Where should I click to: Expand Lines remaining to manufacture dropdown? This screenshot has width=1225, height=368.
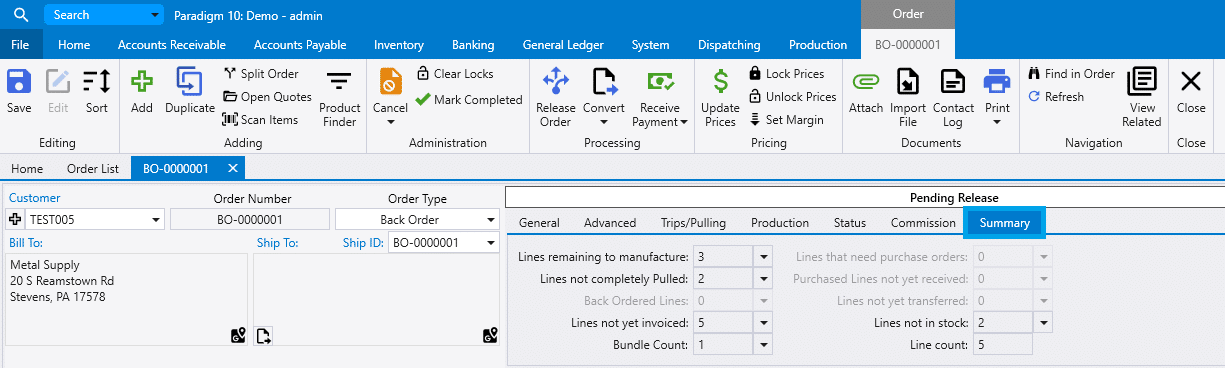click(x=764, y=257)
